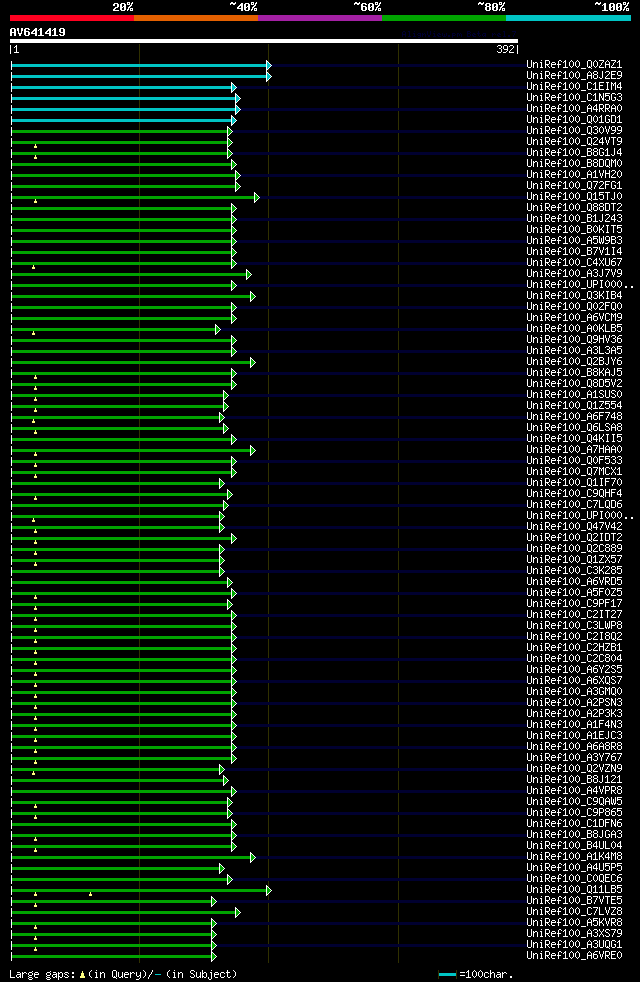Select label UniRef100_Q88DT2

pyautogui.click(x=574, y=208)
